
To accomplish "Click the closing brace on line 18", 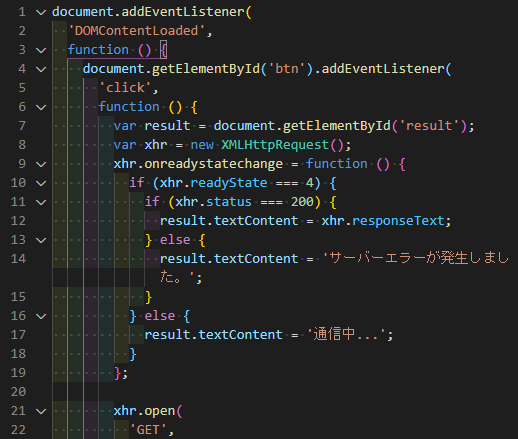I will (x=133, y=354).
